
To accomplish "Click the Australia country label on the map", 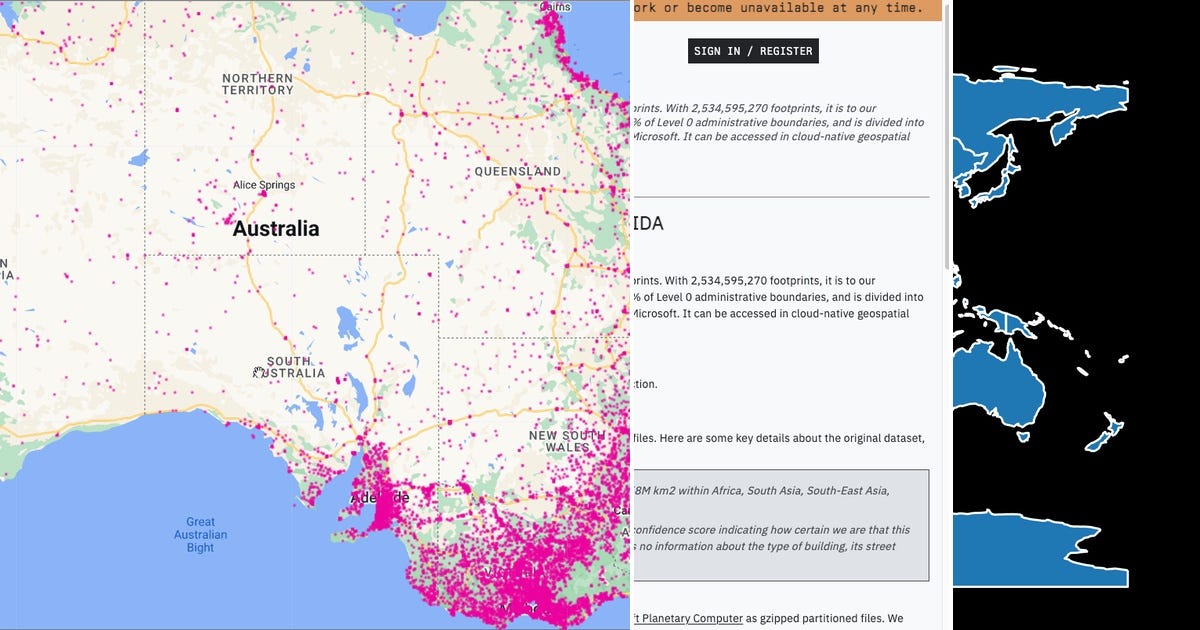I will point(275,228).
